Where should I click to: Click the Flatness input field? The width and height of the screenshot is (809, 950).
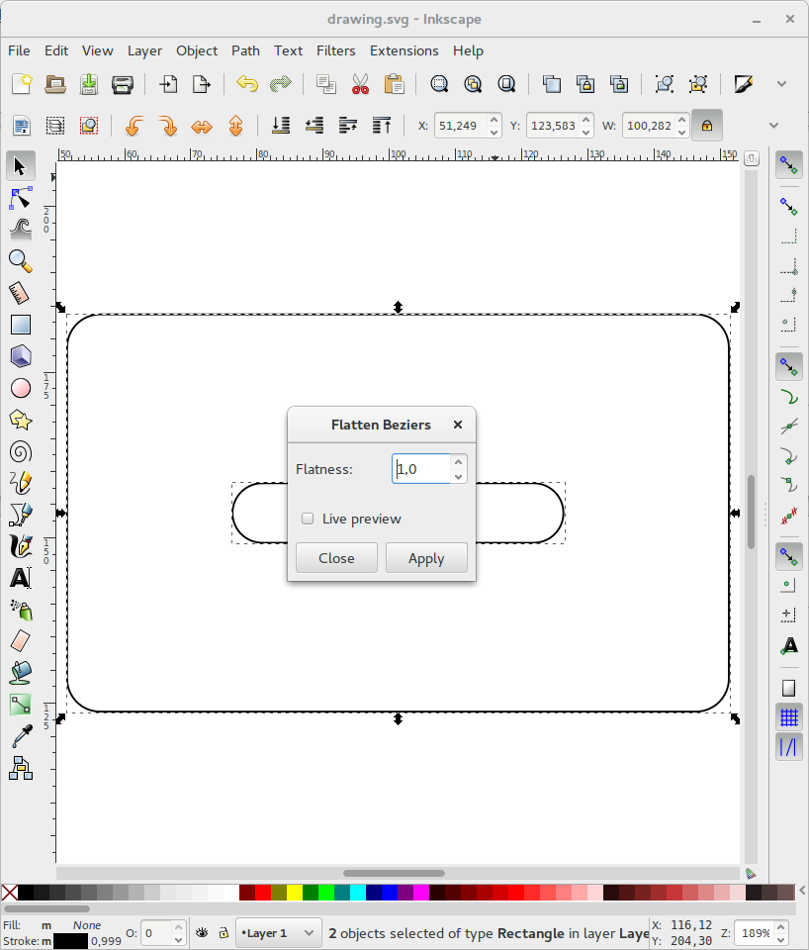tap(422, 469)
